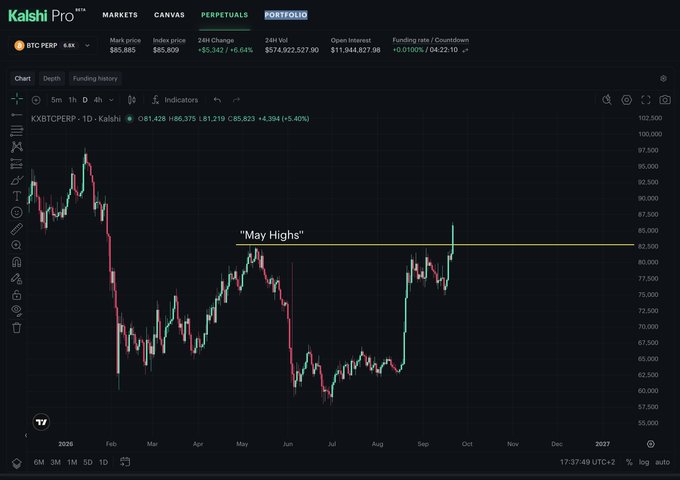This screenshot has width=680, height=480.
Task: Click the Funding rate / Countdown label
Action: [x=430, y=40]
